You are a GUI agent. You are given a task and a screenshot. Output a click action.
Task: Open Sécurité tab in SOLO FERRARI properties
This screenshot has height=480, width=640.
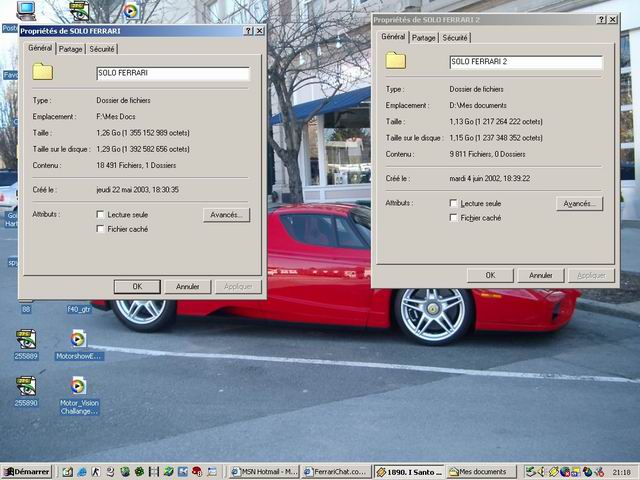[102, 49]
